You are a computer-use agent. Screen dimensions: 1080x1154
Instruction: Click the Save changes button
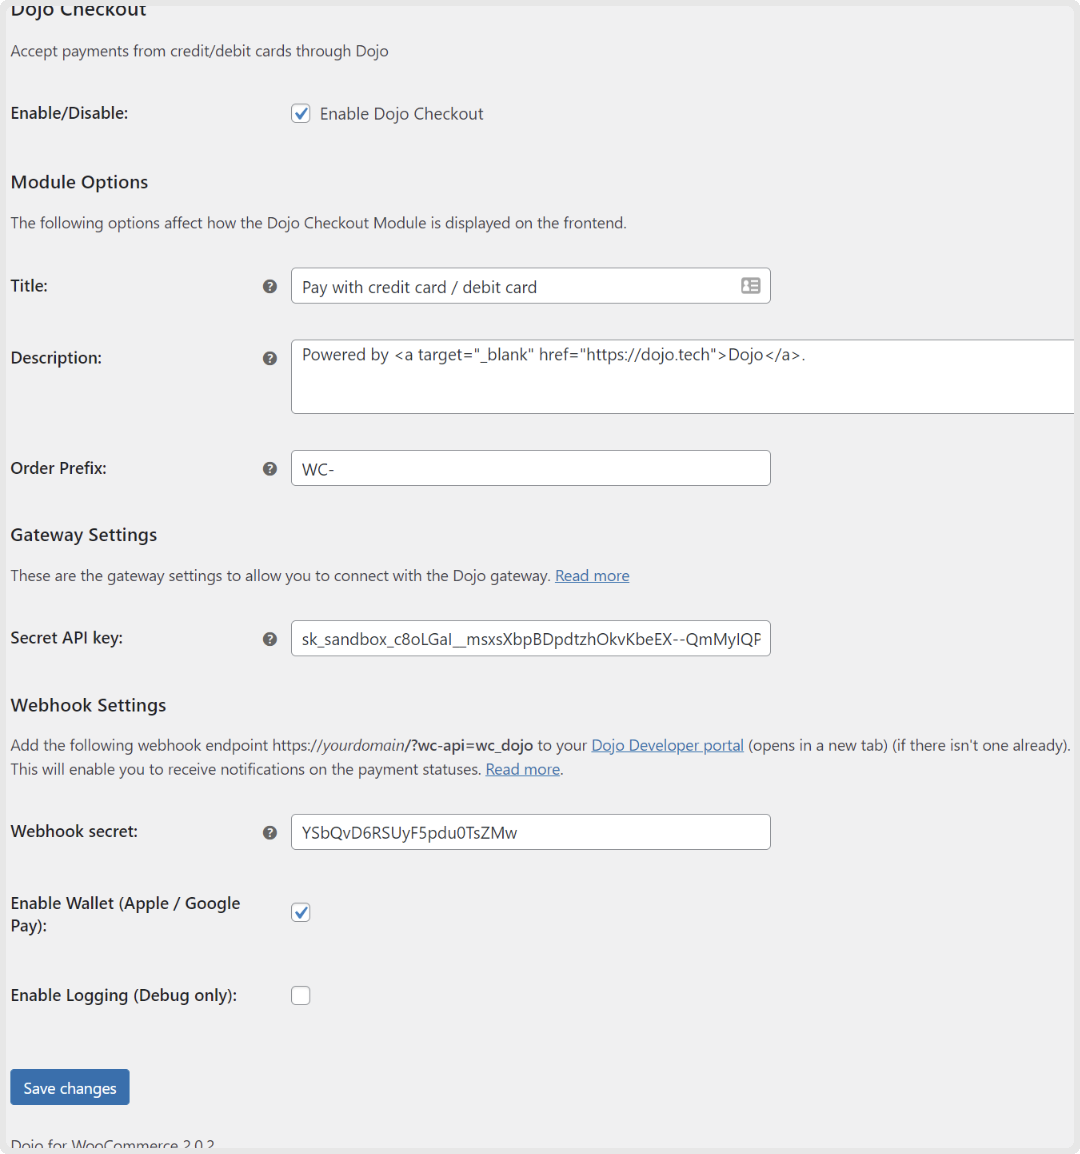click(x=69, y=1087)
